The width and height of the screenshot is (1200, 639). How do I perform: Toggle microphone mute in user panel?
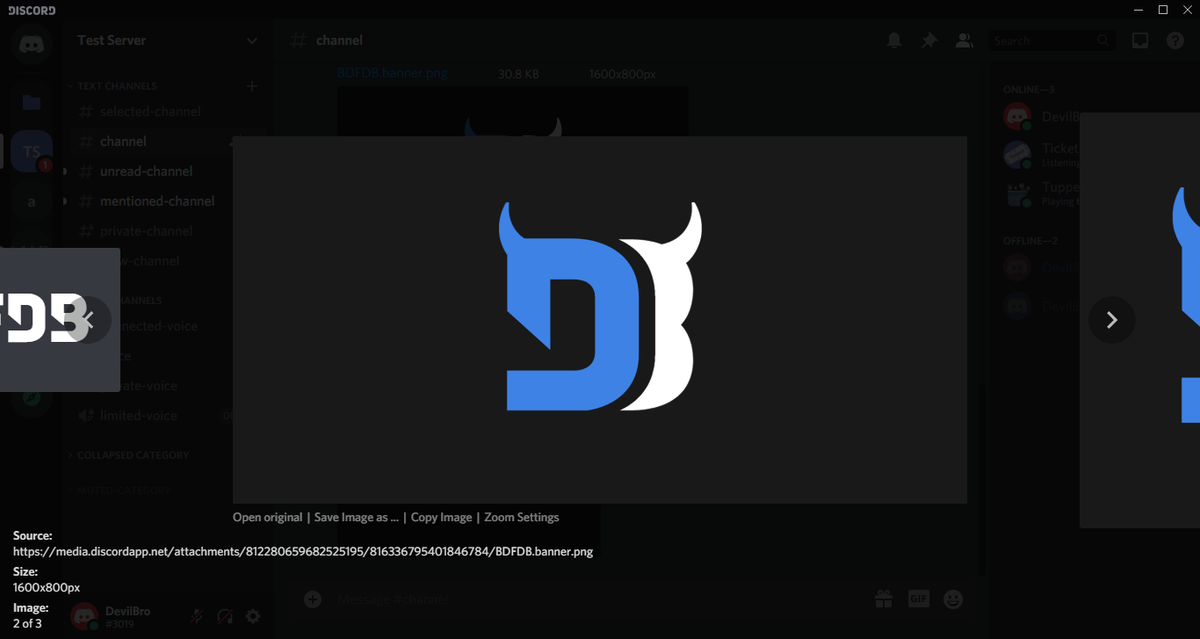coord(197,617)
